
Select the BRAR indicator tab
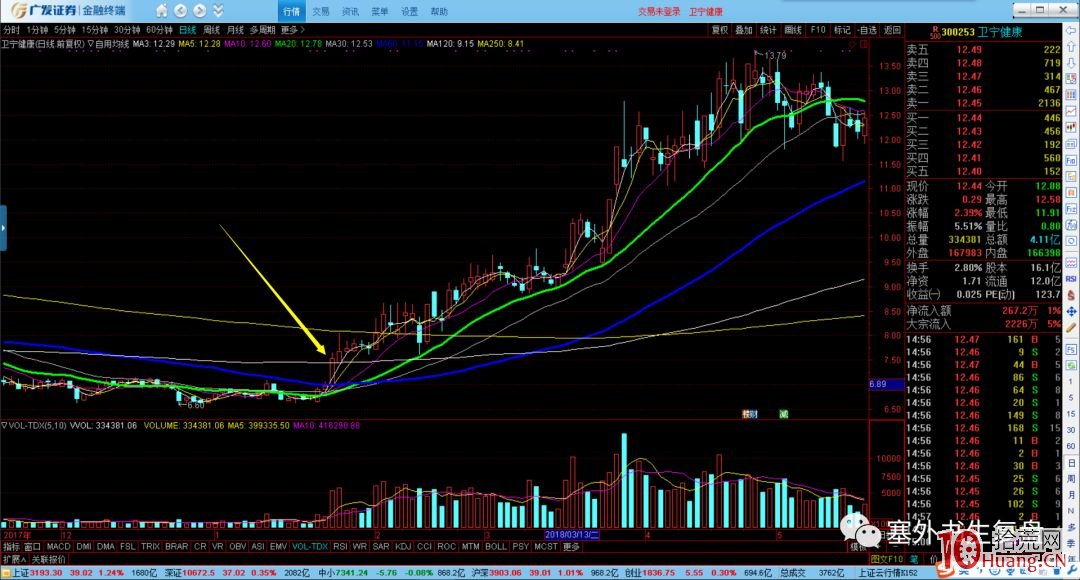pos(176,546)
